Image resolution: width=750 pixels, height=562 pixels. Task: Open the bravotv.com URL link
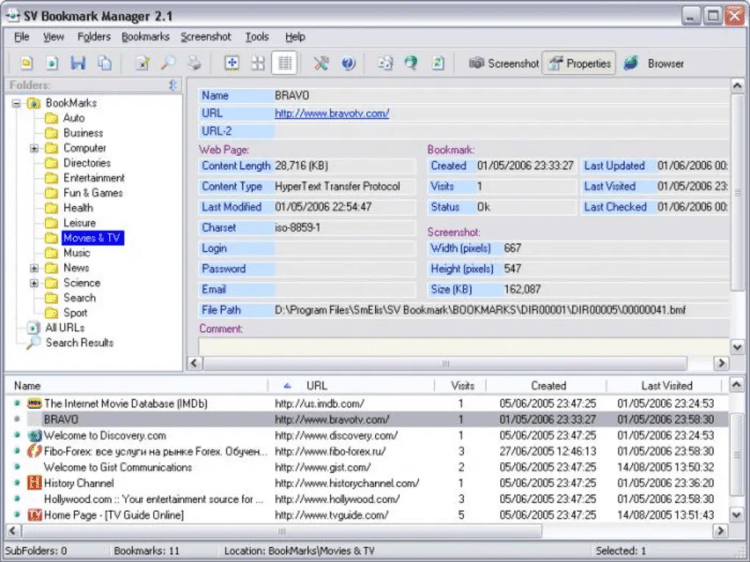point(331,113)
